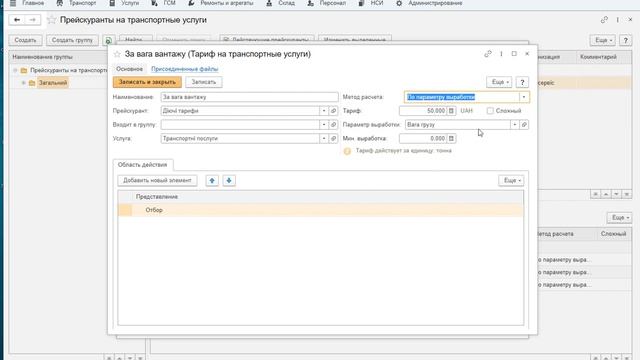Viewport: 640px width, 360px height.
Task: Click Записать и закрыть button
Action: pos(147,82)
